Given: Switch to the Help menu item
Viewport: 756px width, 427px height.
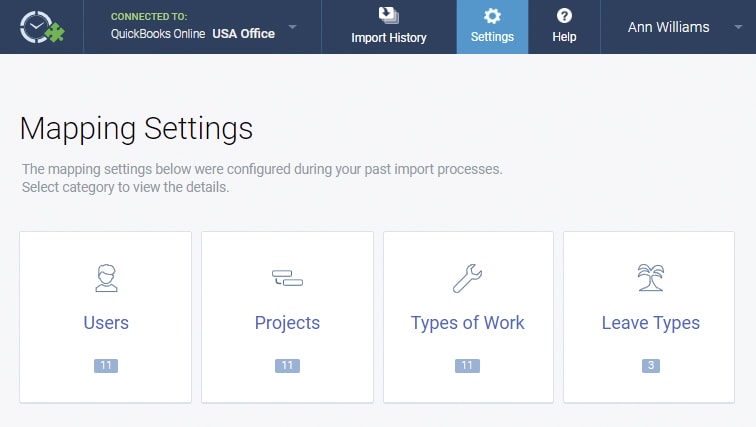Looking at the screenshot, I should coord(564,27).
